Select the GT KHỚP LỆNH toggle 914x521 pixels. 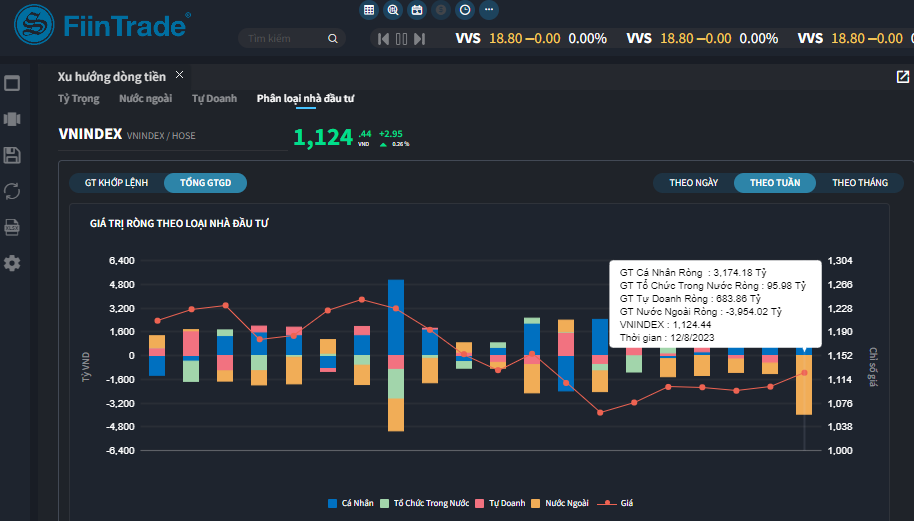[116, 183]
